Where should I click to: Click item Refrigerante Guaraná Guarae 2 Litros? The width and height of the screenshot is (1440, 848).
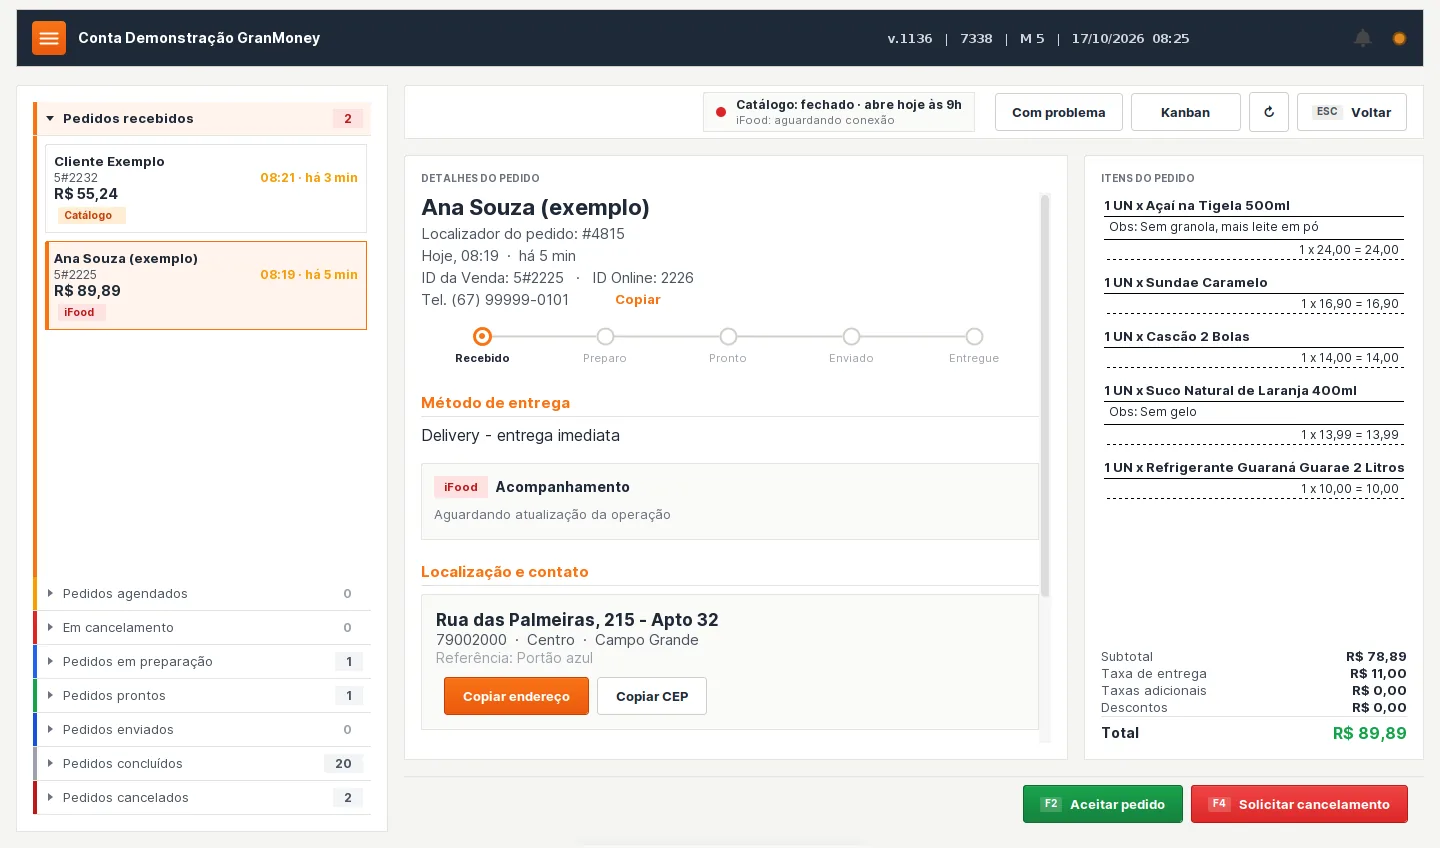click(x=1254, y=467)
